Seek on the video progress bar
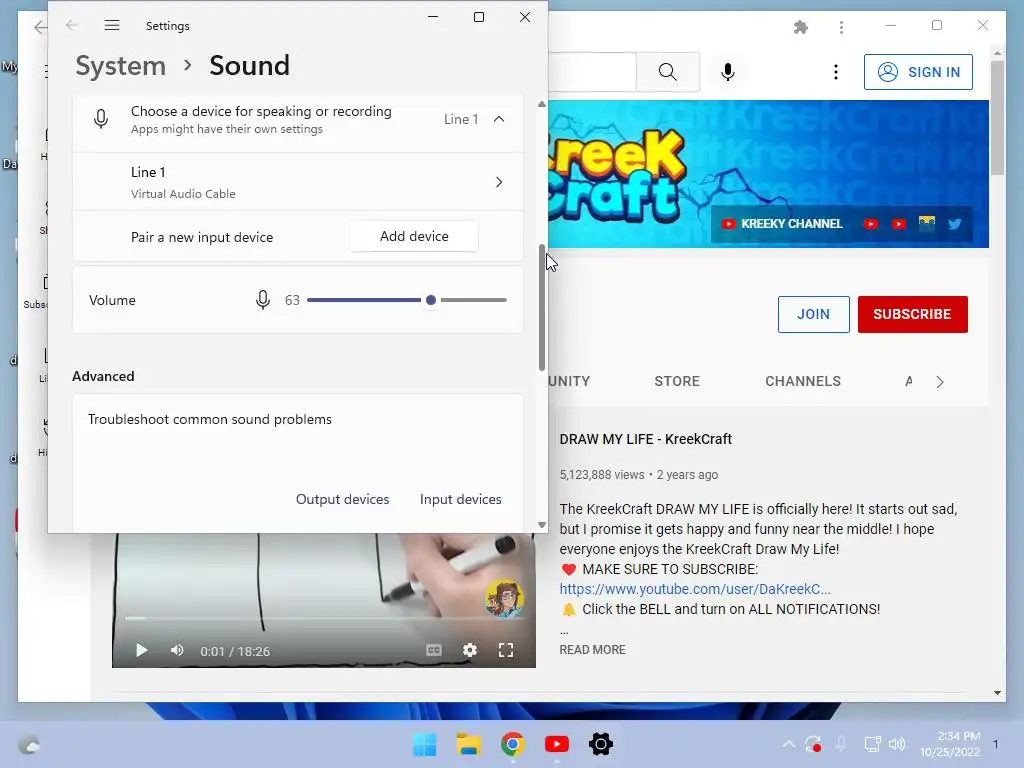The image size is (1024, 768). click(x=324, y=618)
